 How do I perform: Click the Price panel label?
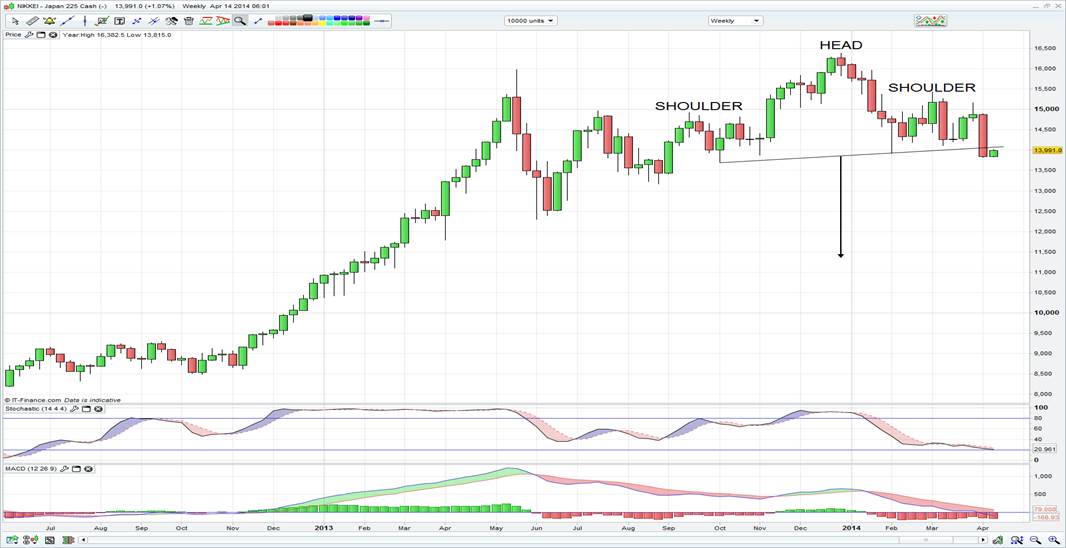tap(13, 35)
